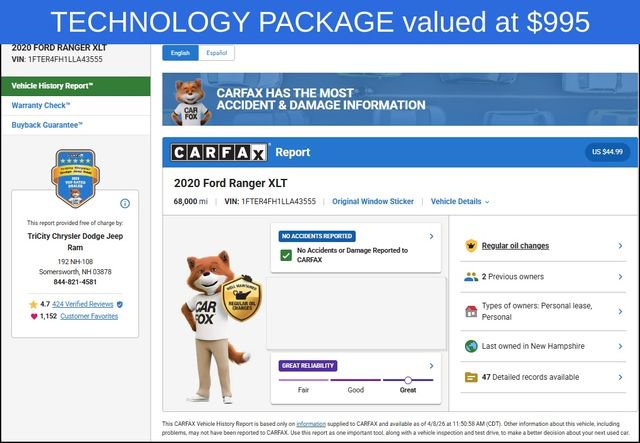
Task: Open the Original Window Sticker link
Action: [x=373, y=201]
